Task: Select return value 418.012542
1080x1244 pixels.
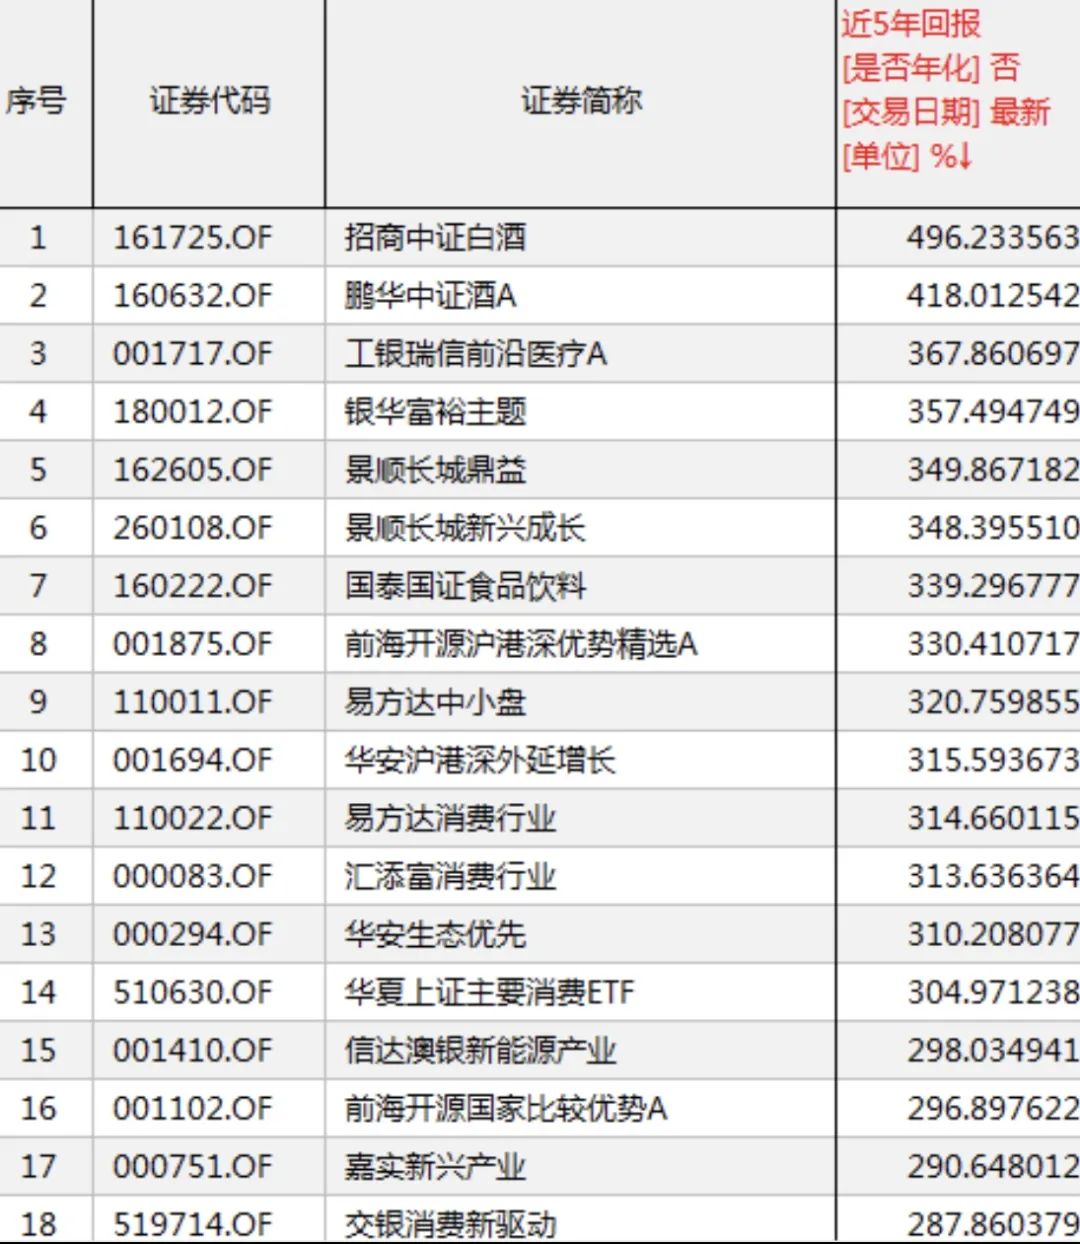Action: pyautogui.click(x=993, y=296)
